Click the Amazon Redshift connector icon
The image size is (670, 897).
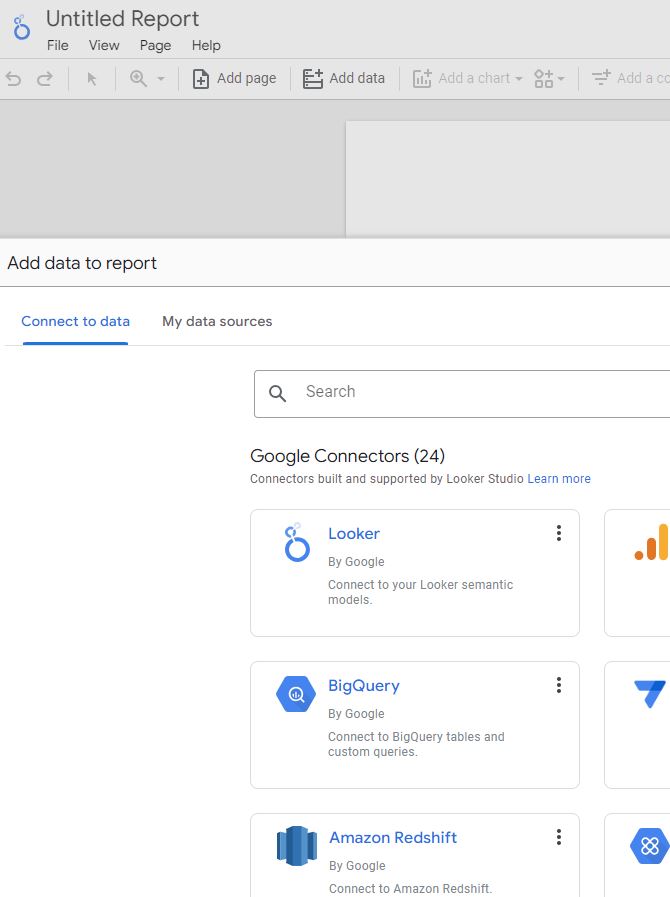click(296, 846)
